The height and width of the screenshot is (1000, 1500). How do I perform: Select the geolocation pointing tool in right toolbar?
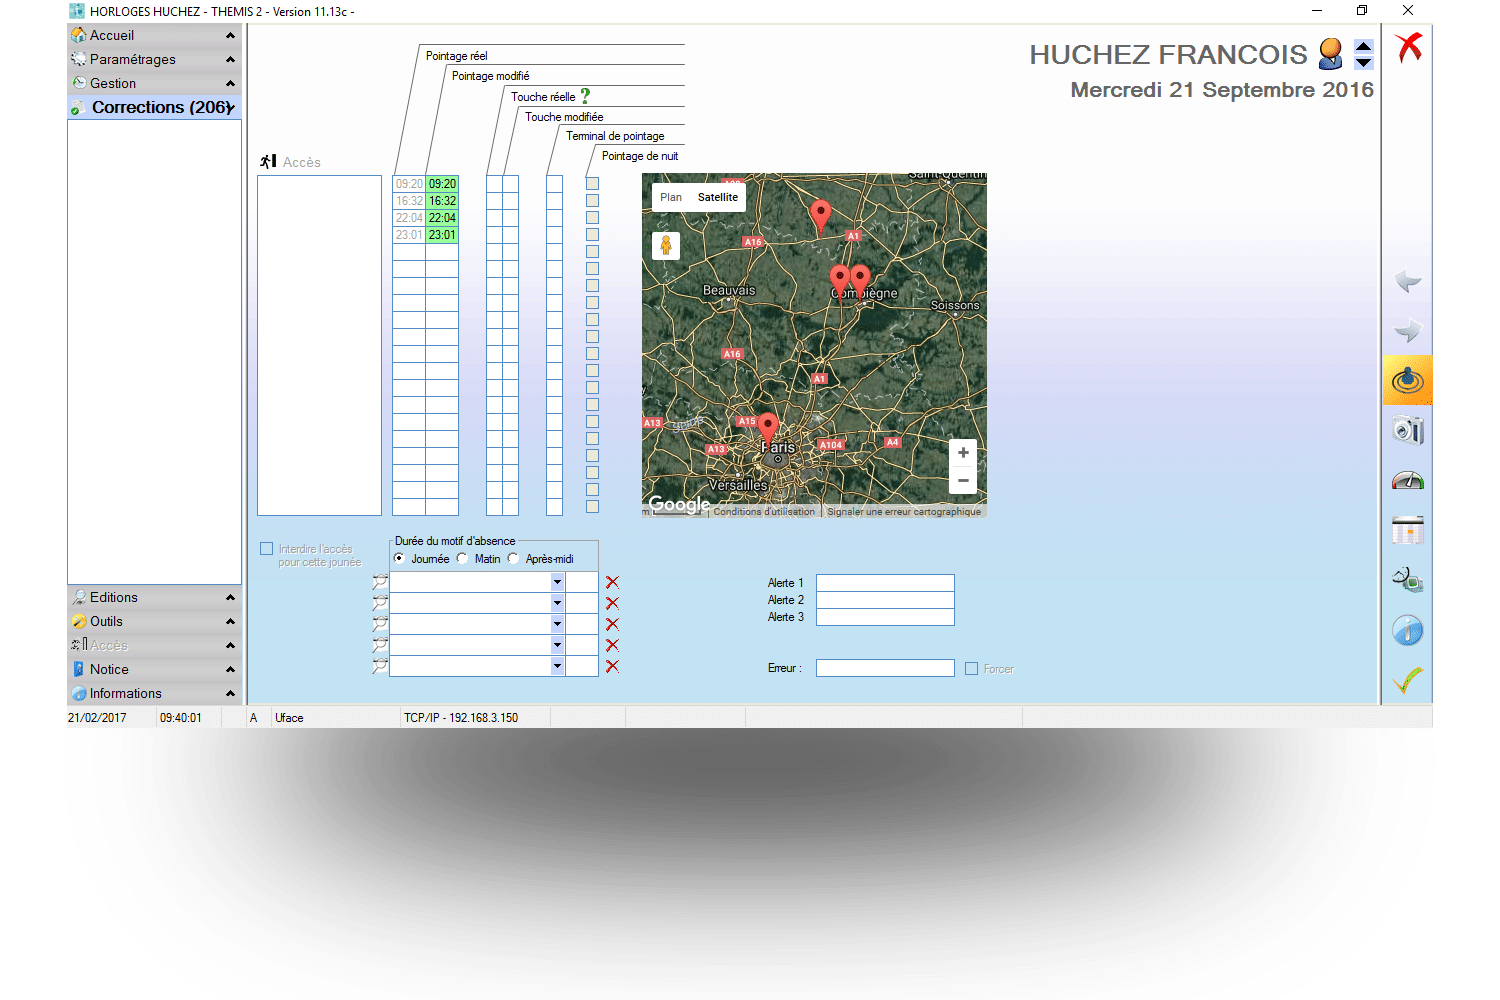tap(1407, 380)
